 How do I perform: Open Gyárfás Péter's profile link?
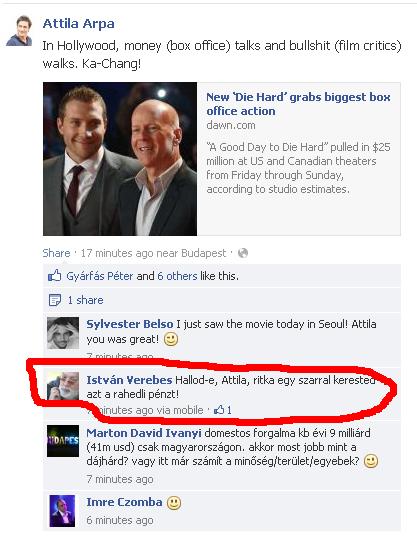[100, 276]
